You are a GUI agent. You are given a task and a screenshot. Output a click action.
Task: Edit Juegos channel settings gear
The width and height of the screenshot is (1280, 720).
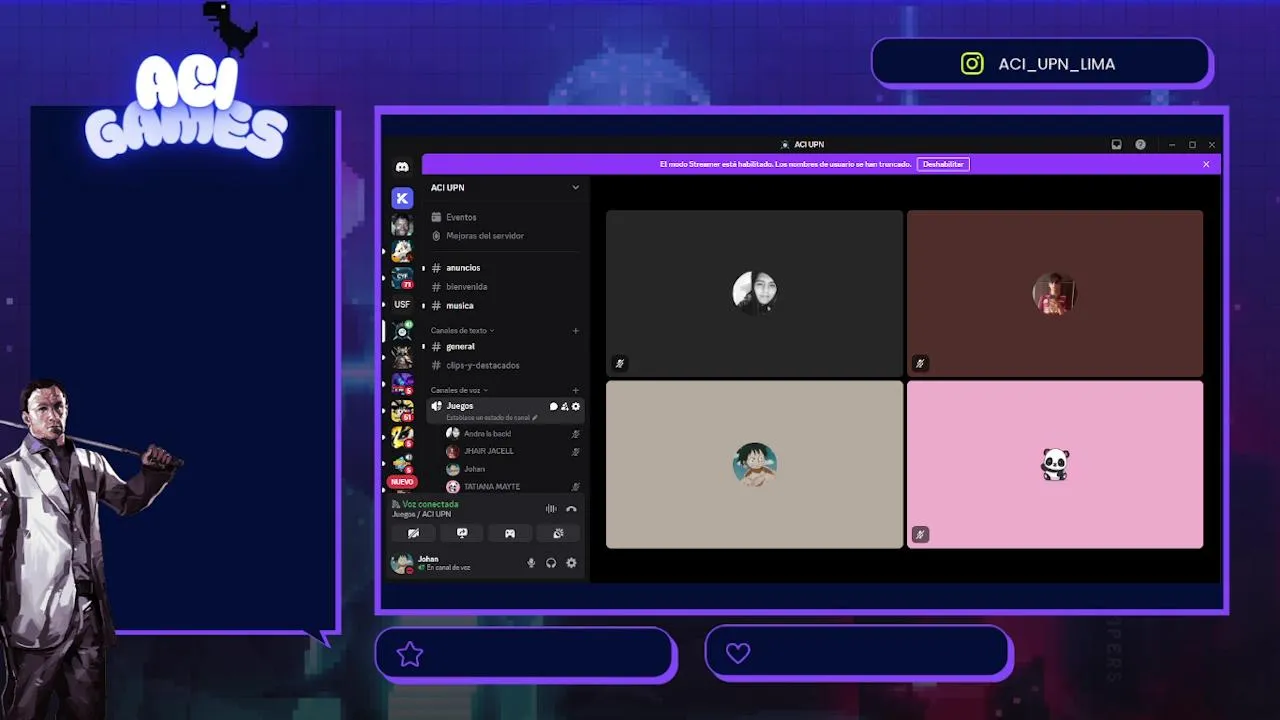[x=575, y=406]
